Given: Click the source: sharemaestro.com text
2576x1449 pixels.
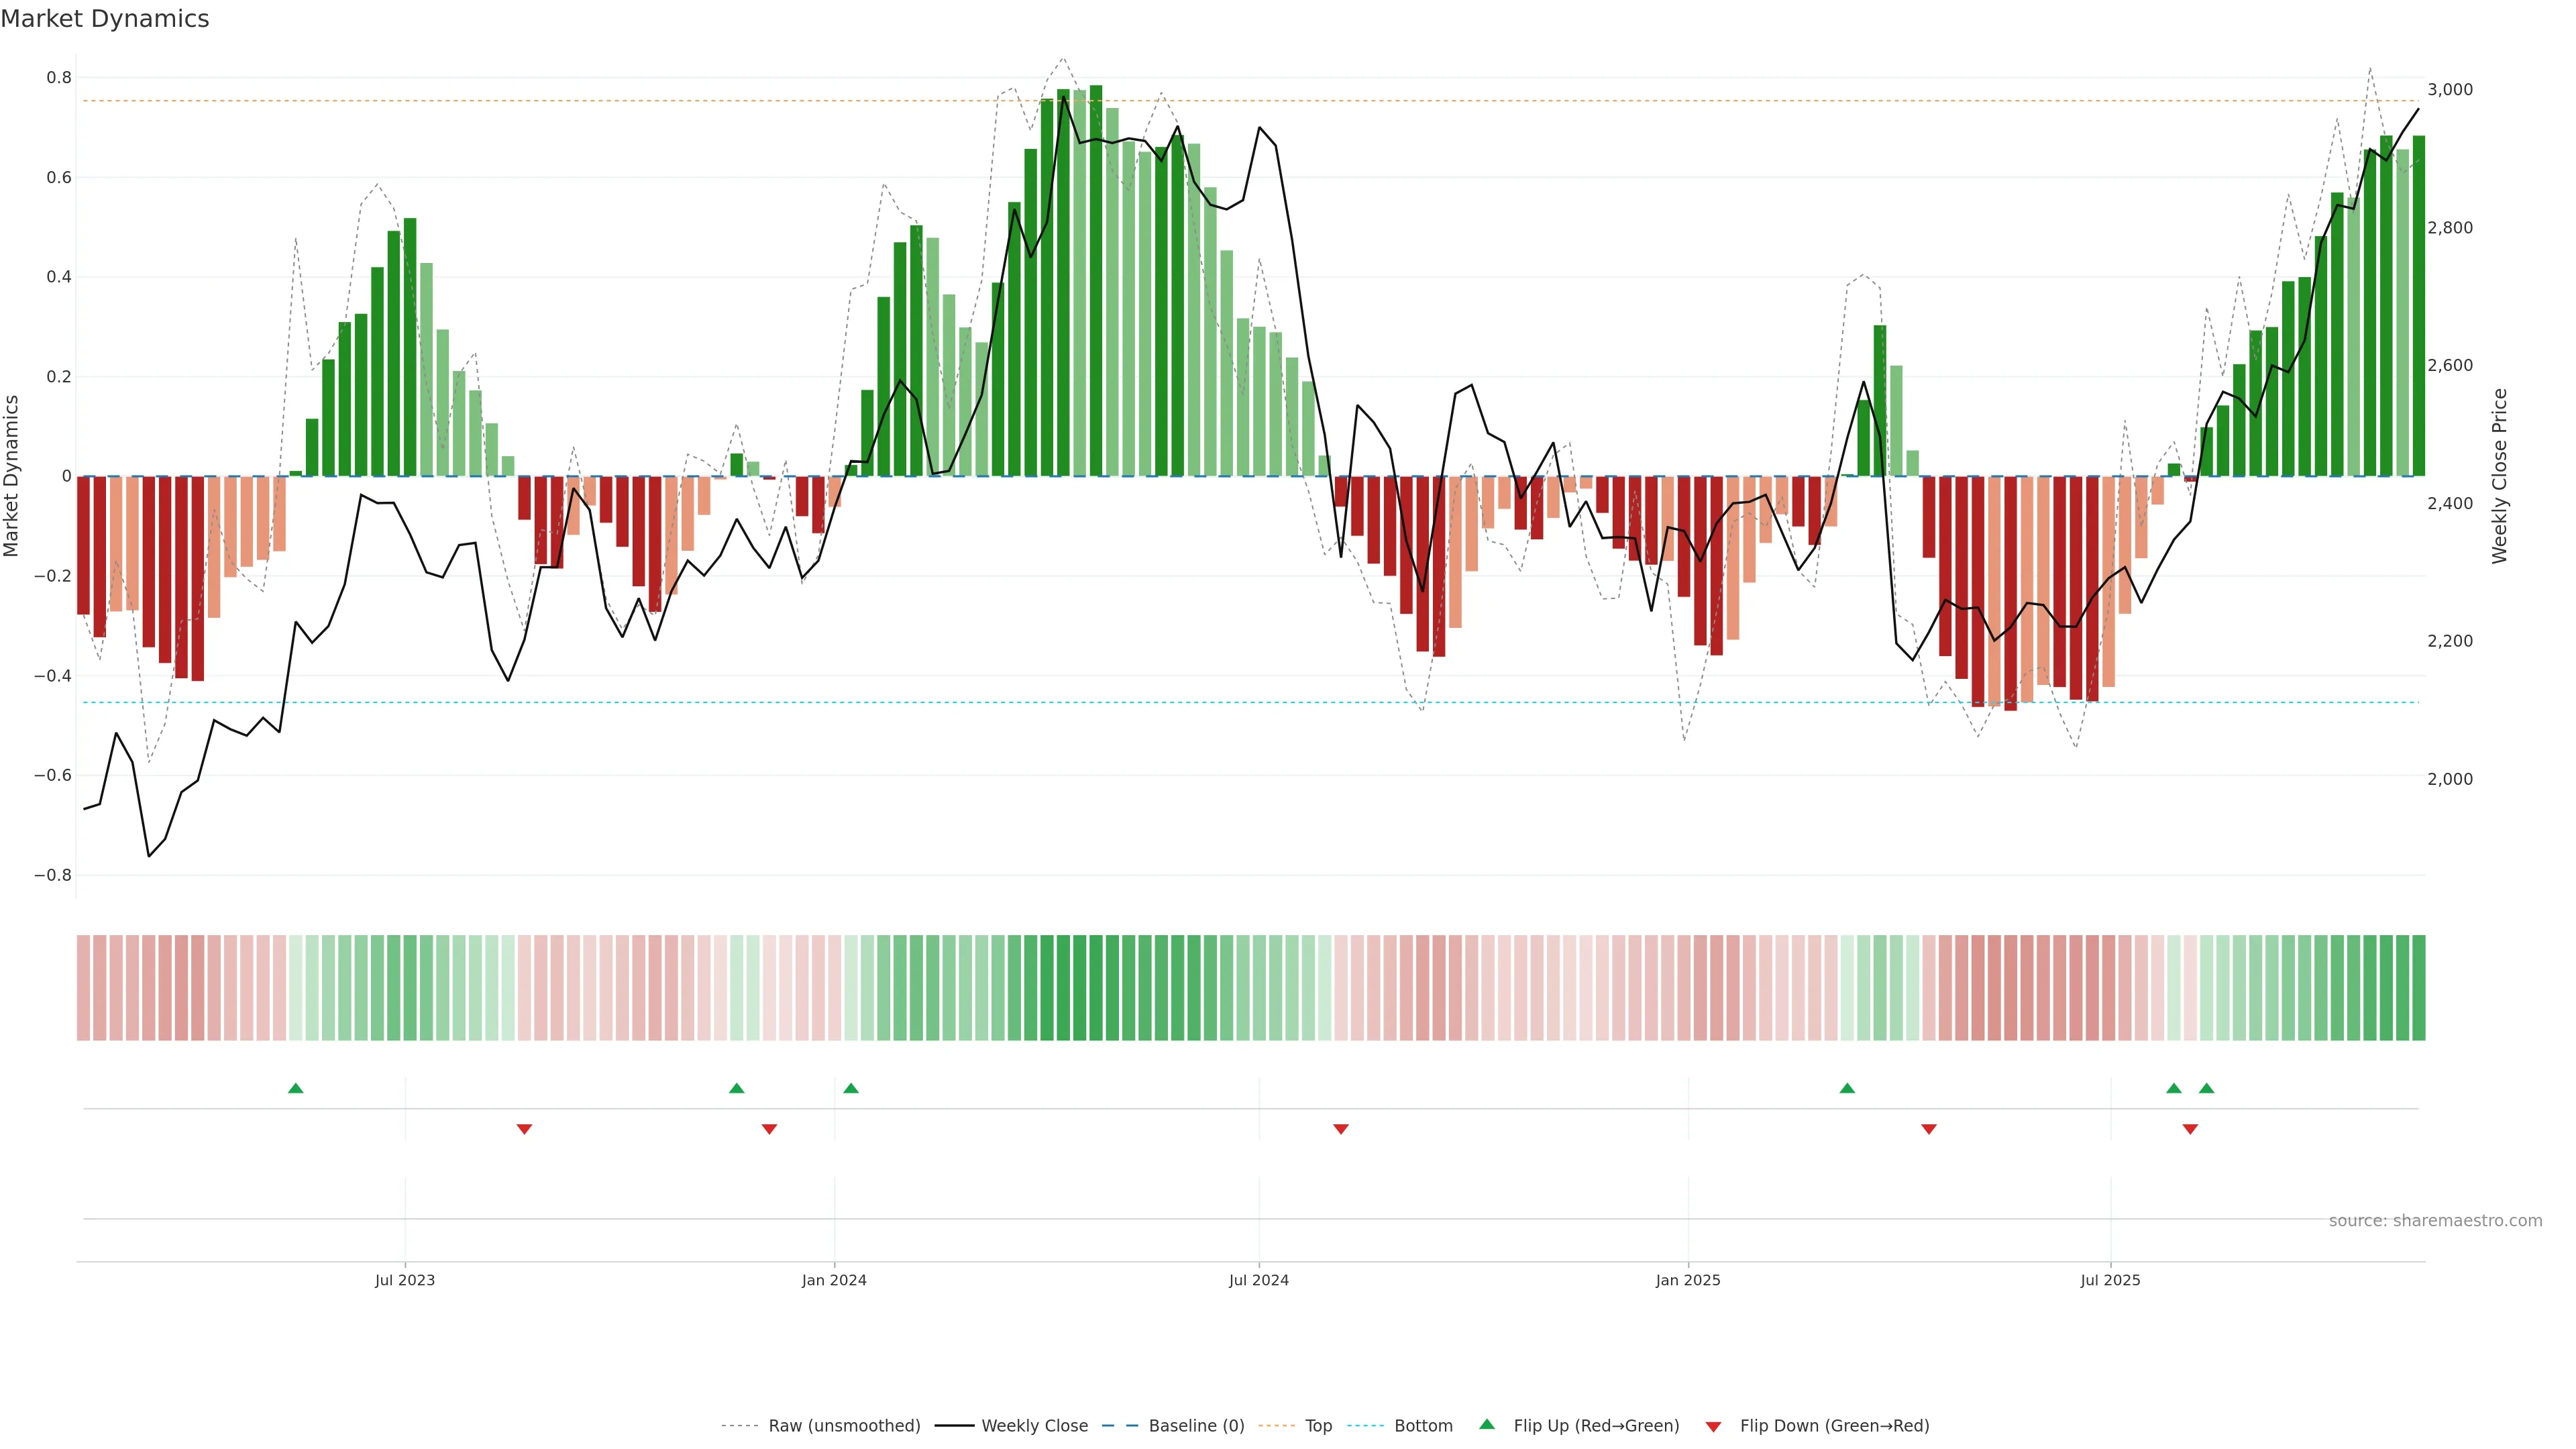Looking at the screenshot, I should (2435, 1221).
